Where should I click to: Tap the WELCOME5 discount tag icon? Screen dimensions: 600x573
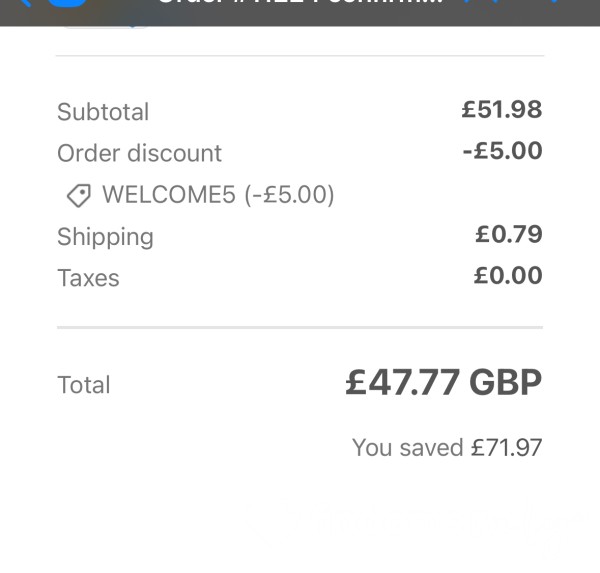(79, 195)
